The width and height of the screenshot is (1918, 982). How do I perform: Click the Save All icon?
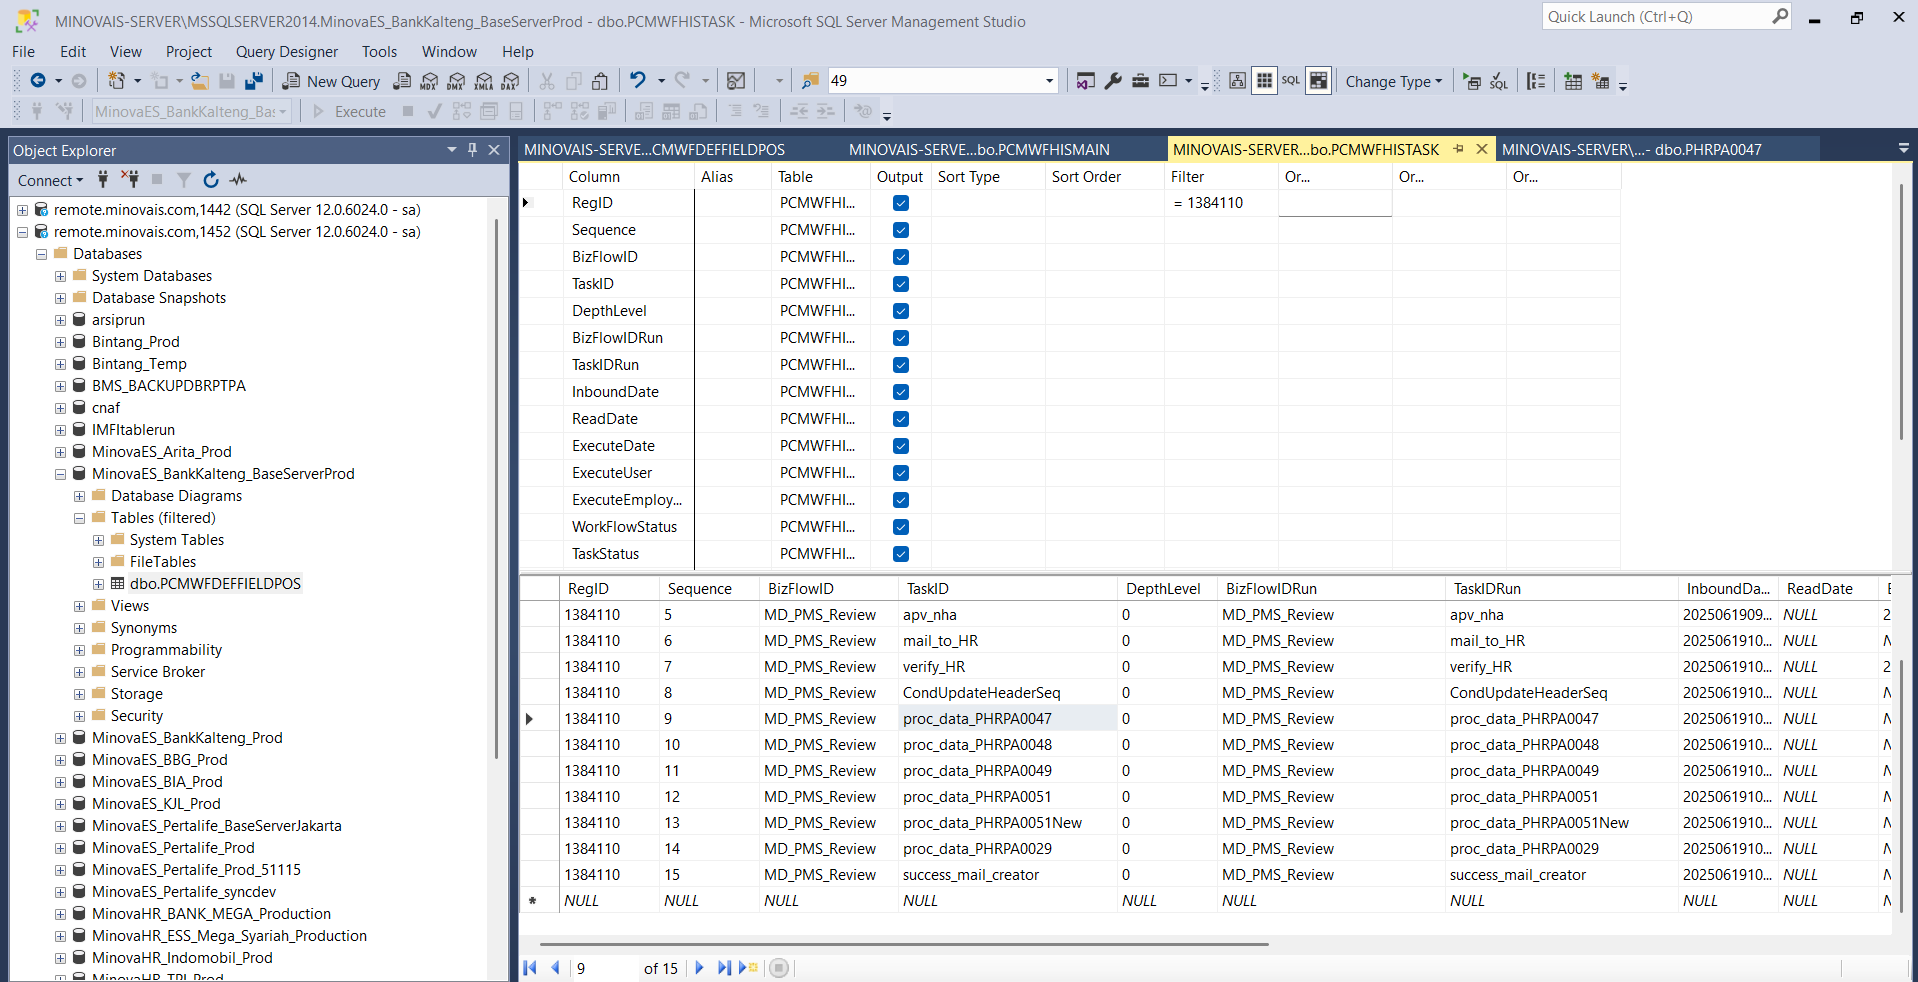(254, 81)
